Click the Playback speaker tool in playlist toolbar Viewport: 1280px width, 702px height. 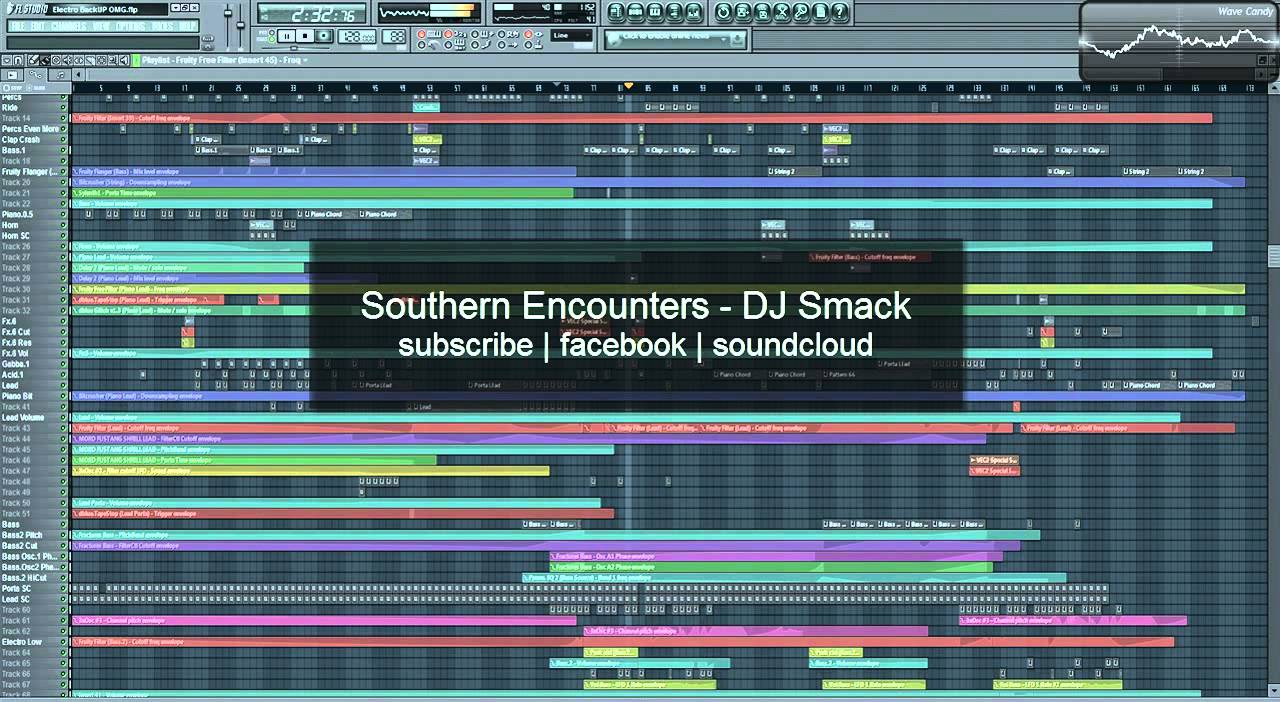124,60
